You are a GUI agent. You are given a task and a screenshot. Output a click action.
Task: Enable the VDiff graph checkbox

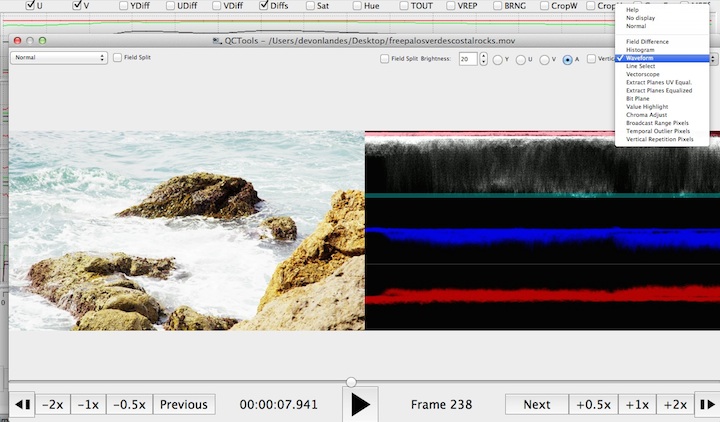tap(217, 6)
